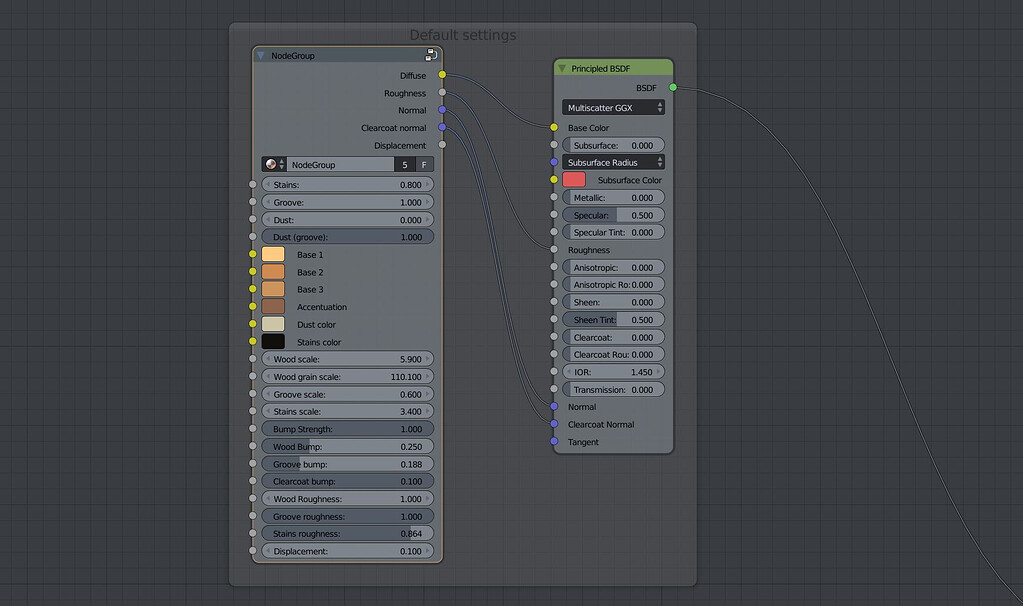Click the Sheen slider 0.000
The height and width of the screenshot is (606, 1023).
[x=613, y=302]
